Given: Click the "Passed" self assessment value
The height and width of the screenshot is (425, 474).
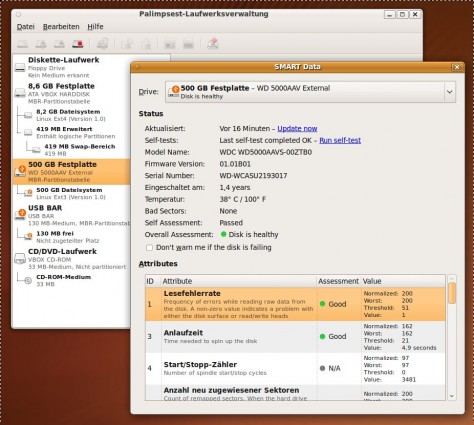Looking at the screenshot, I should tap(231, 223).
